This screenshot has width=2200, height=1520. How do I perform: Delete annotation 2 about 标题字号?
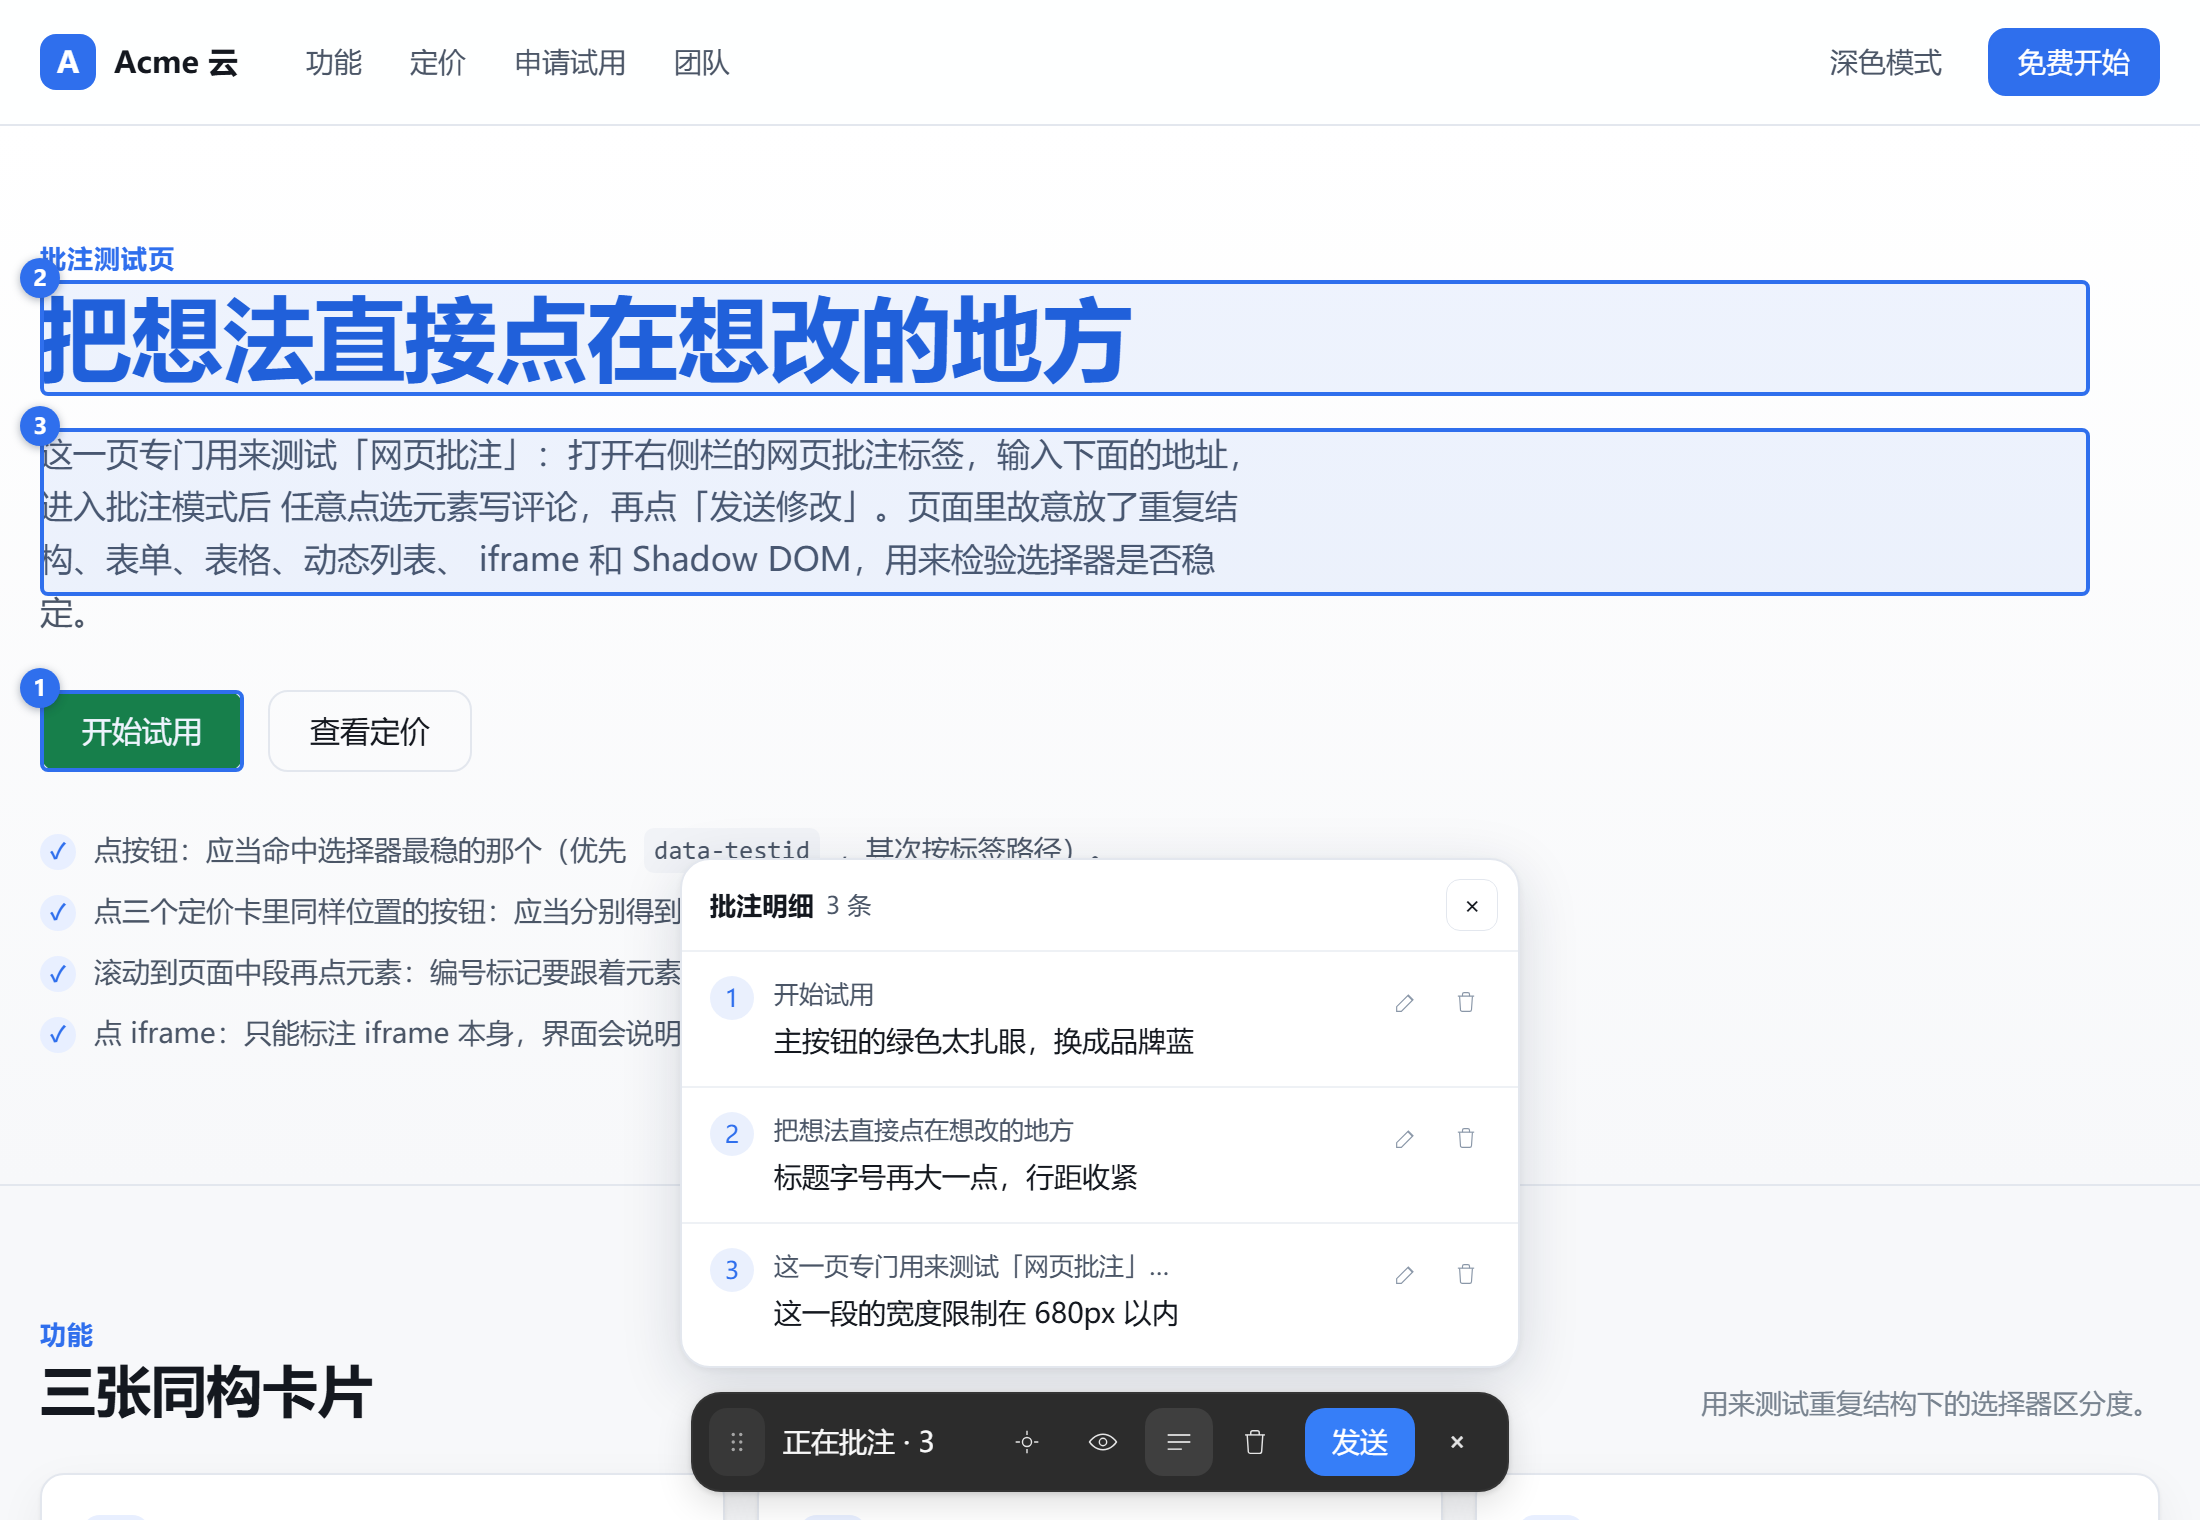tap(1466, 1138)
